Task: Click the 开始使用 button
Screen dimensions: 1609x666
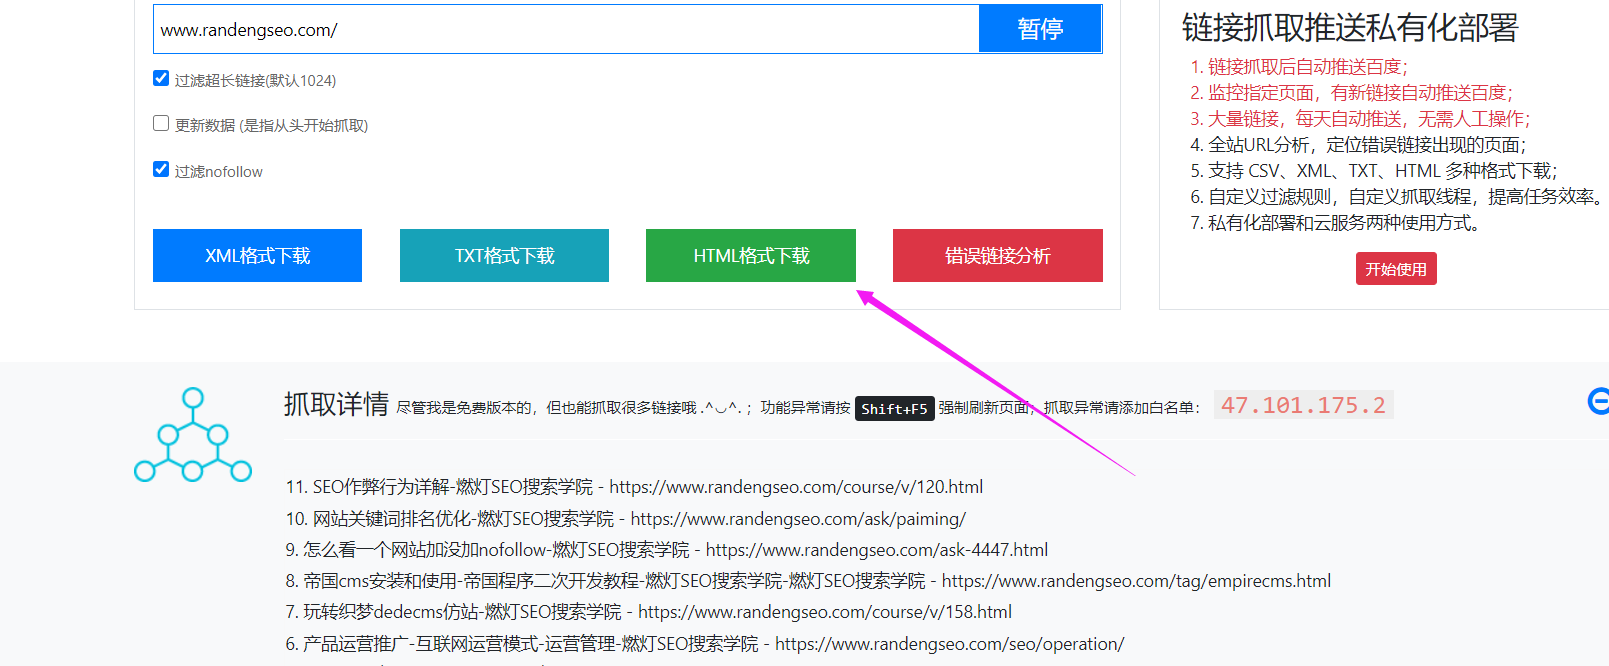Action: pyautogui.click(x=1396, y=269)
